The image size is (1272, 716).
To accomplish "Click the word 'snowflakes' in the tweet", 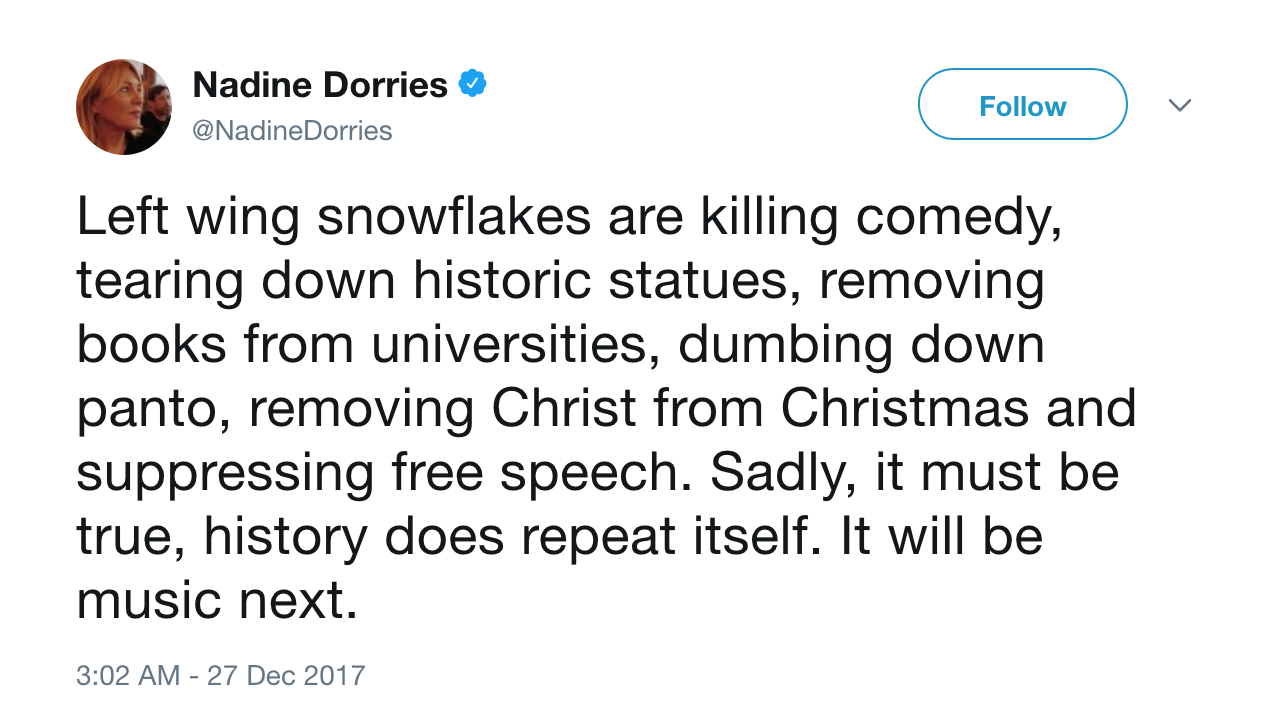I will (454, 218).
